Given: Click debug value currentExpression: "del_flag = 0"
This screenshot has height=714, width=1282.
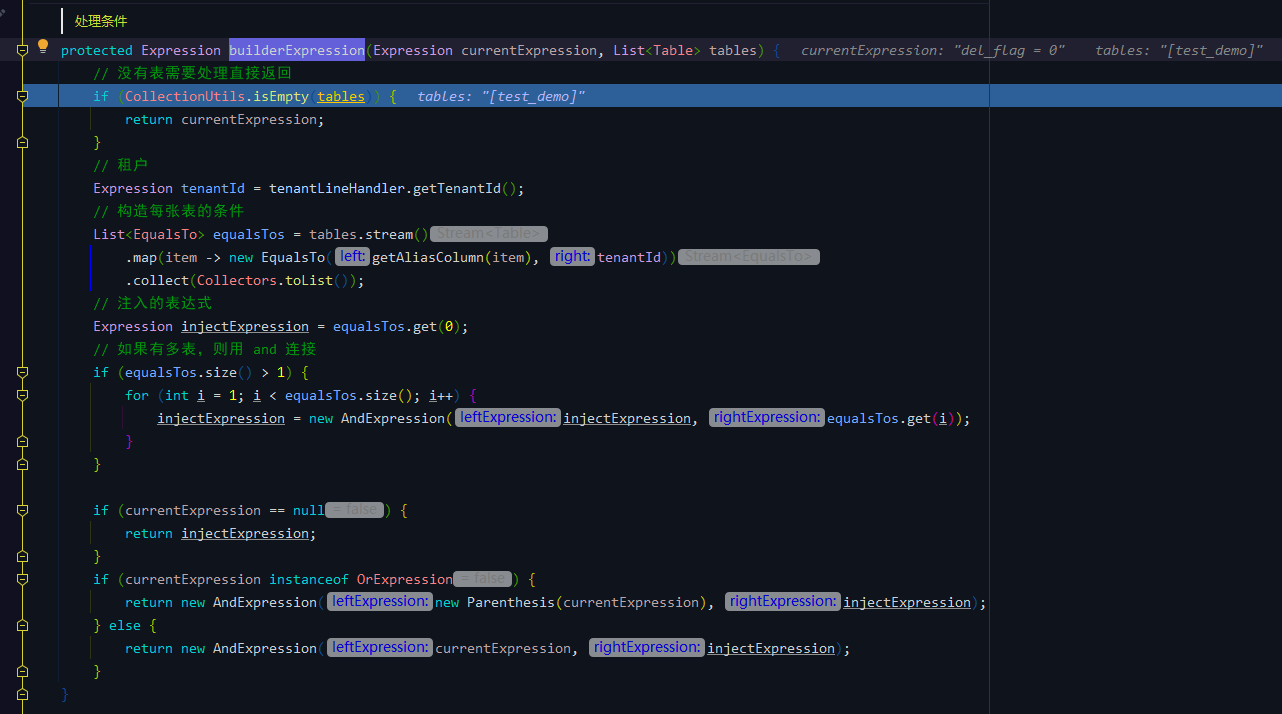Looking at the screenshot, I should pyautogui.click(x=933, y=50).
